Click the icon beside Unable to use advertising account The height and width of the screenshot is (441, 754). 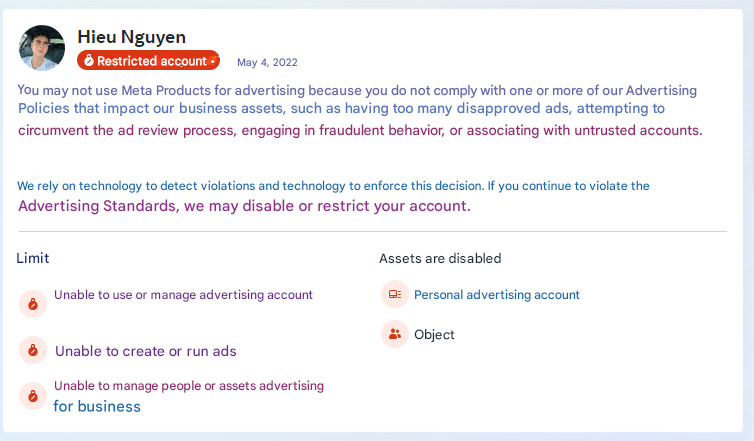33,303
